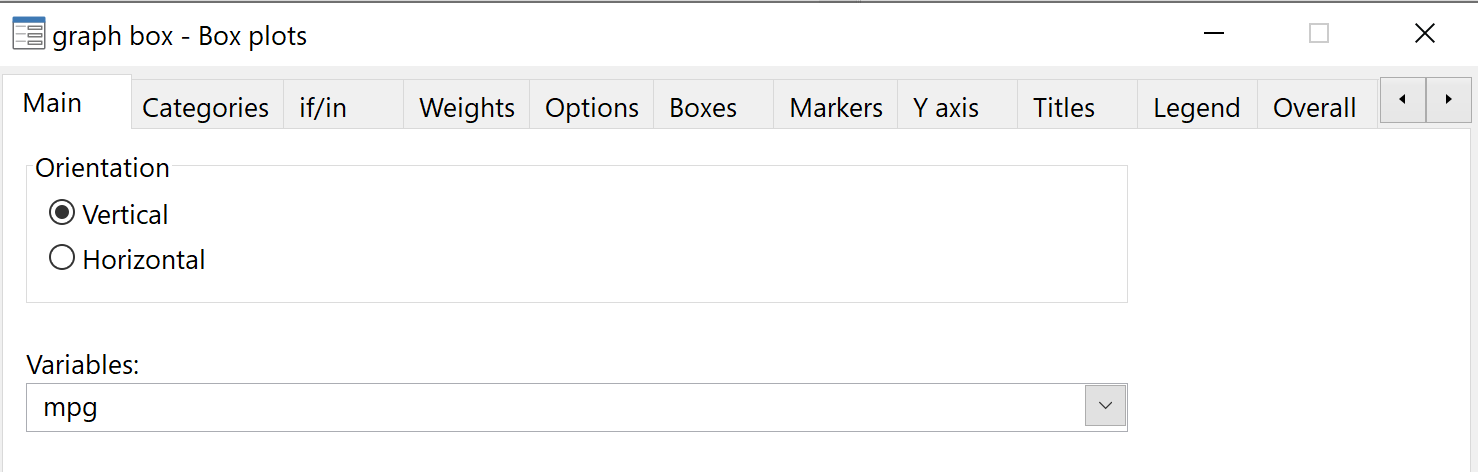Switch to the Legend tab
The image size is (1478, 472).
(1197, 107)
